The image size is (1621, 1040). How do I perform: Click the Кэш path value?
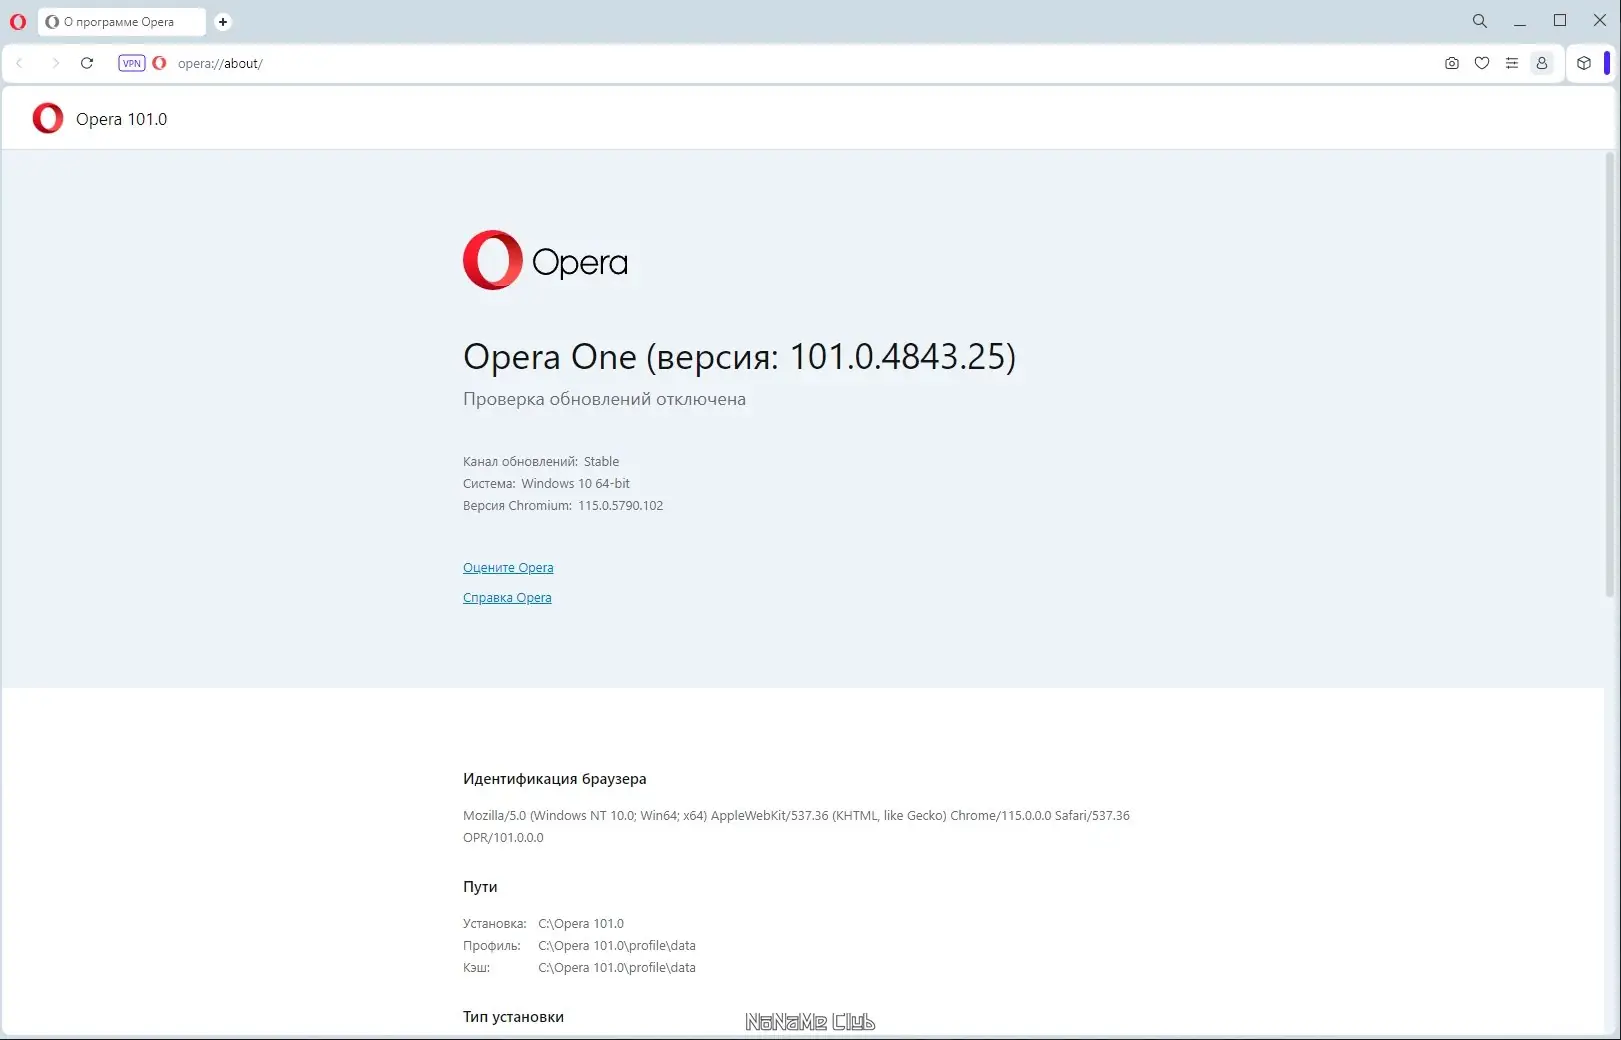click(617, 968)
